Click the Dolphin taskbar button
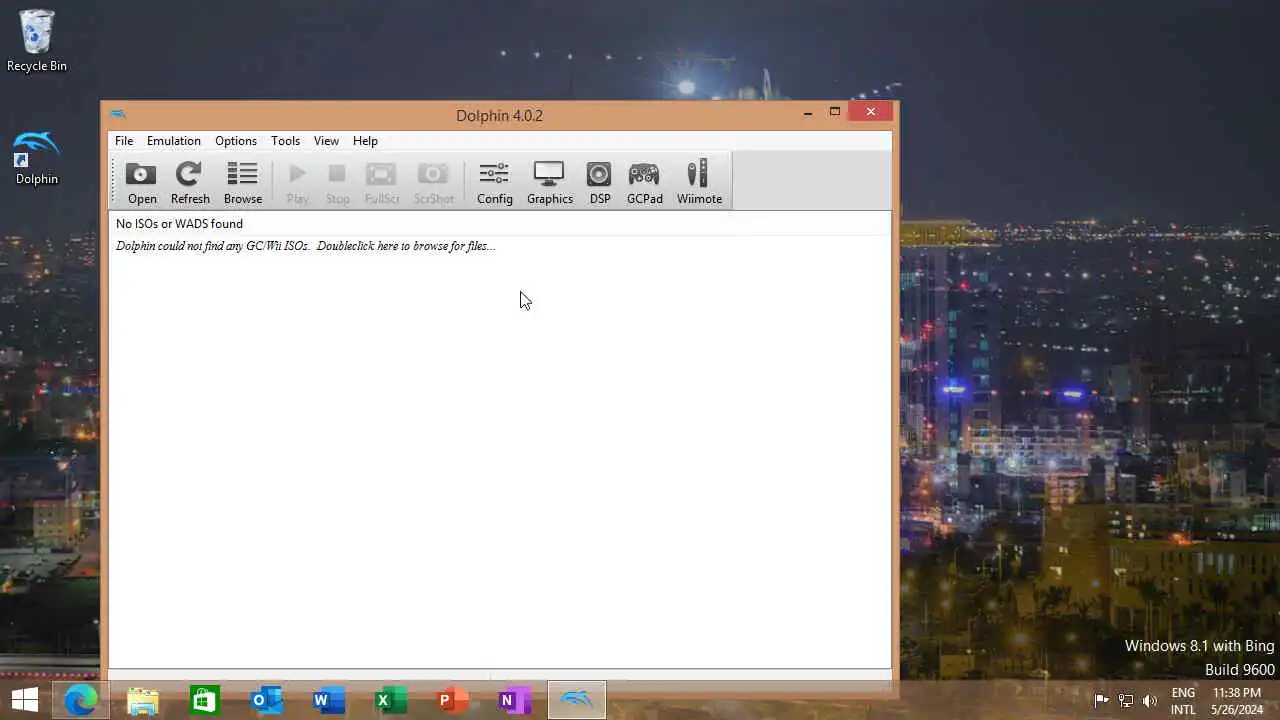Screen dimensions: 1280x720 [577, 700]
